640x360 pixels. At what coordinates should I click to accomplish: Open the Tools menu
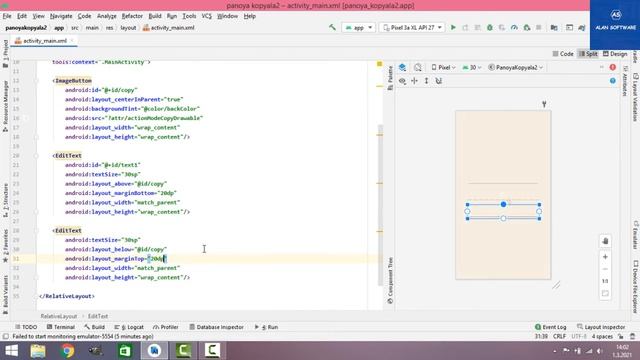(189, 16)
